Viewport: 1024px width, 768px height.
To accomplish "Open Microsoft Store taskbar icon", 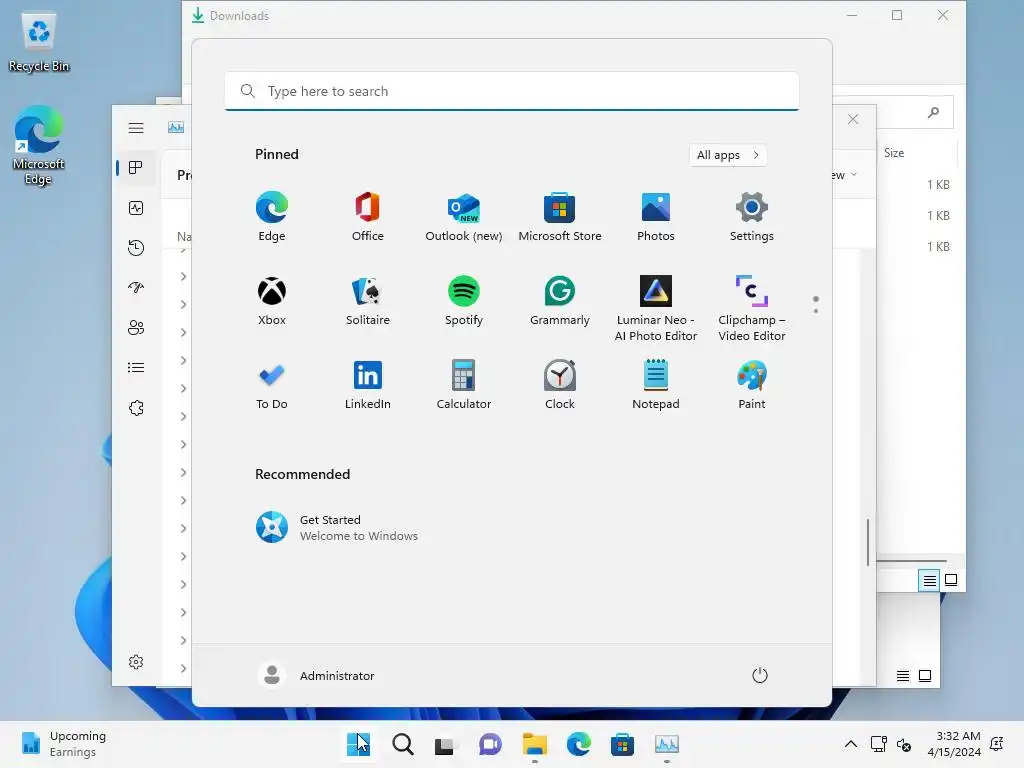I will click(622, 744).
